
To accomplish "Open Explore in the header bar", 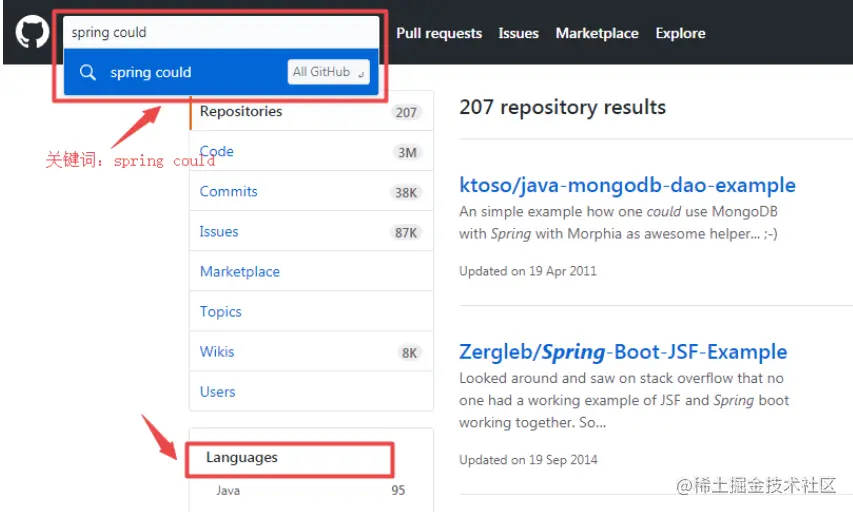I will (680, 33).
